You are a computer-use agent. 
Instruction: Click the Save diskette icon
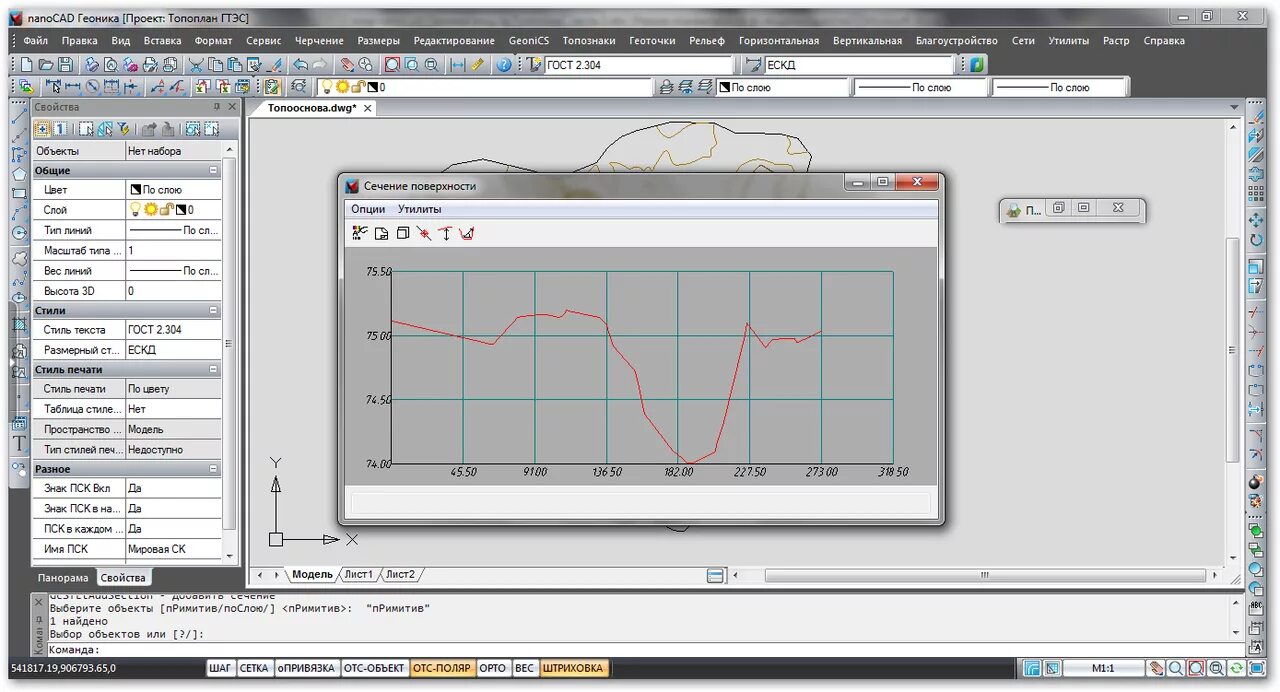[64, 65]
